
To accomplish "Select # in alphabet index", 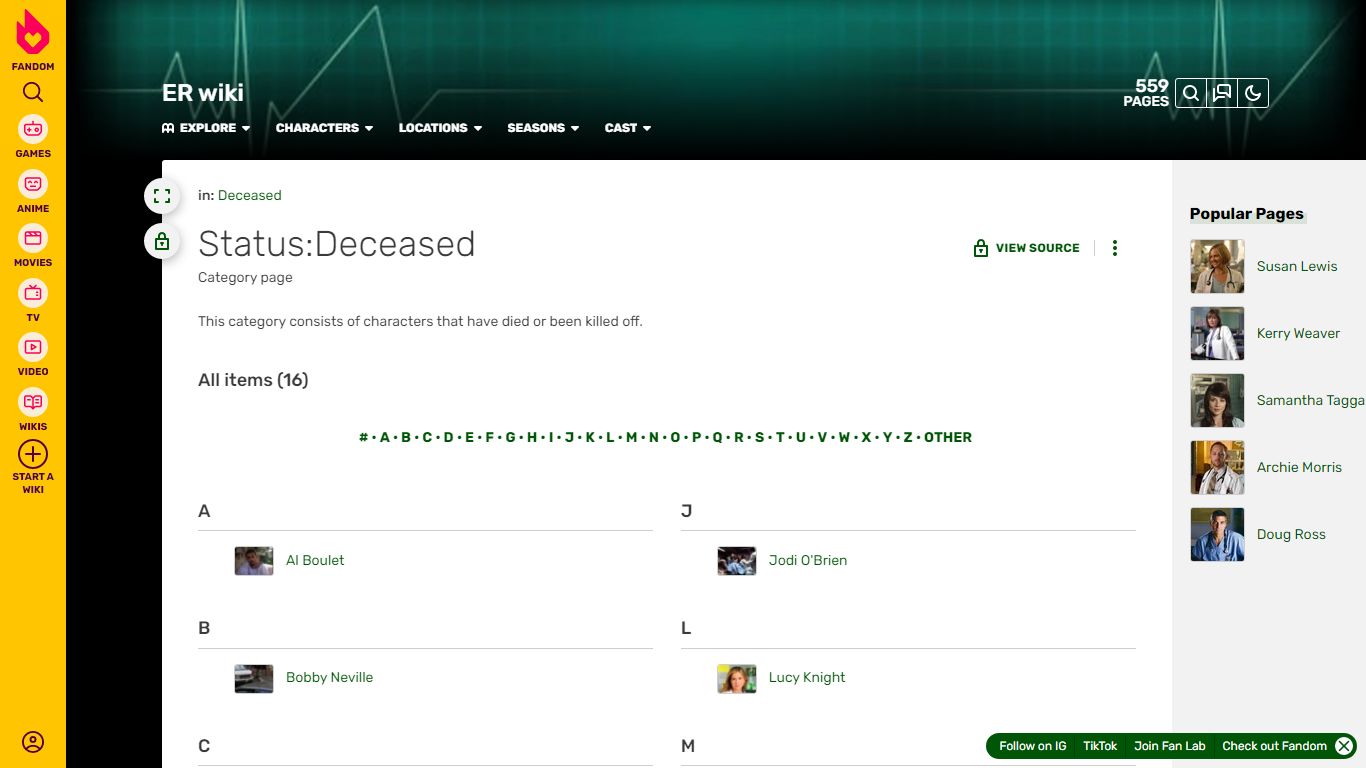I will point(364,437).
